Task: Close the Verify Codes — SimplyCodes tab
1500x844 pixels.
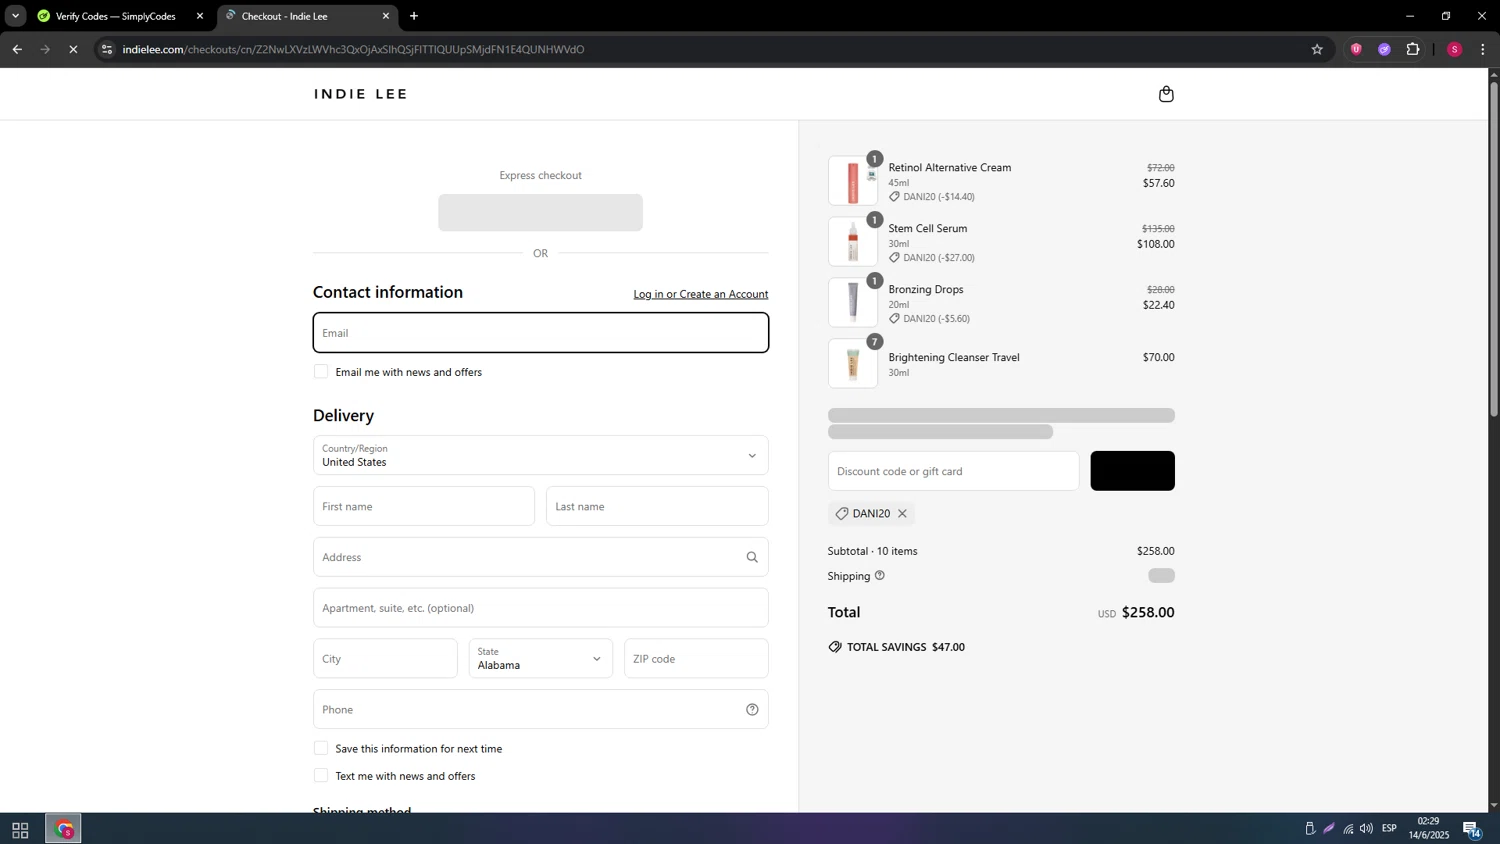Action: 200,16
